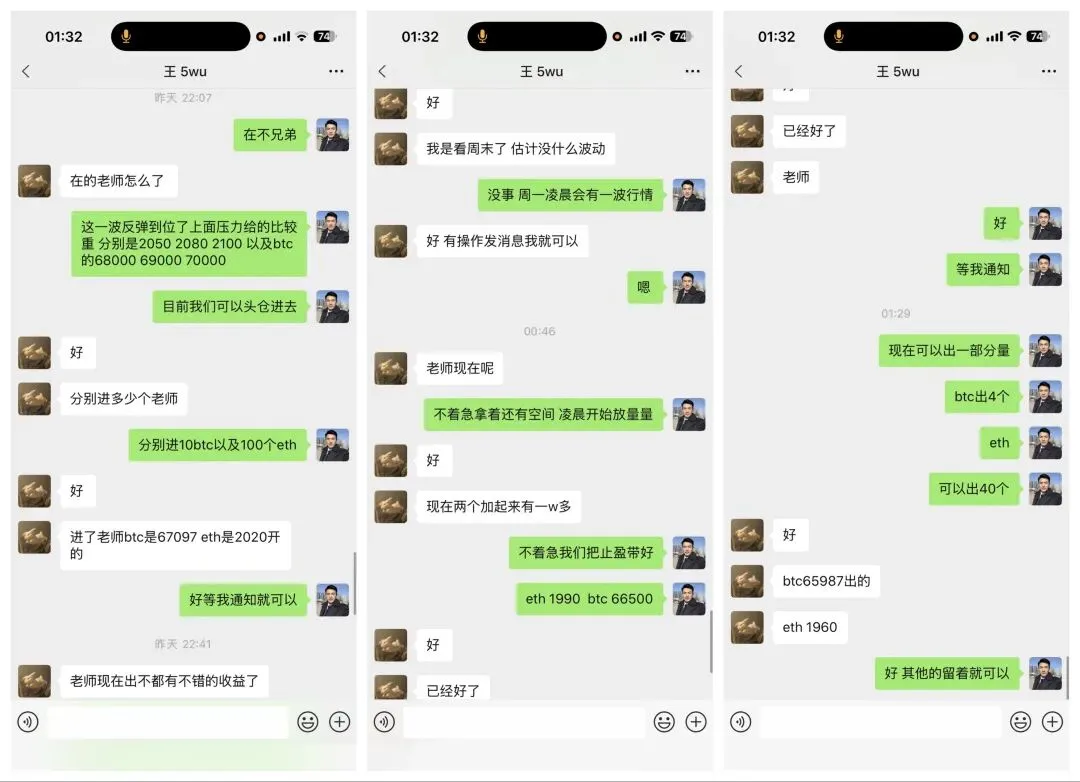1080x782 pixels.
Task: Open emoji picker in right chat panel
Action: pos(1020,721)
